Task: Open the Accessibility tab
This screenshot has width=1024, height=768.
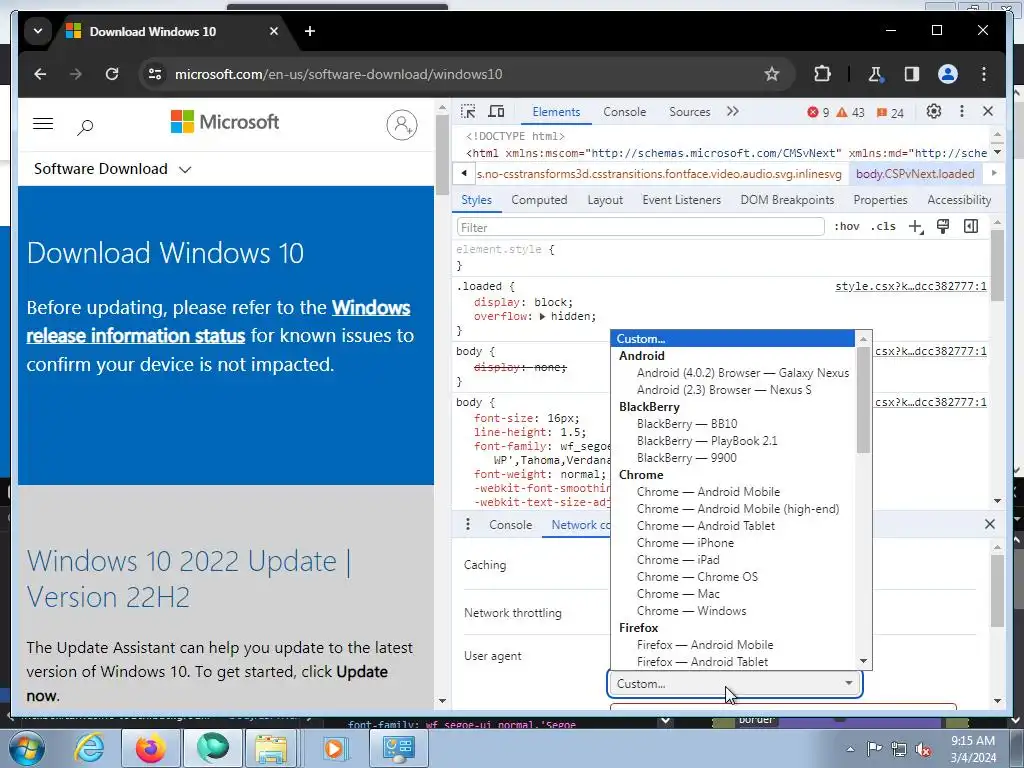Action: click(959, 200)
